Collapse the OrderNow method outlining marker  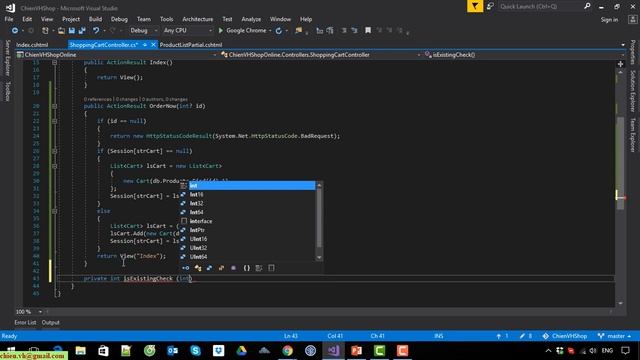coord(54,106)
